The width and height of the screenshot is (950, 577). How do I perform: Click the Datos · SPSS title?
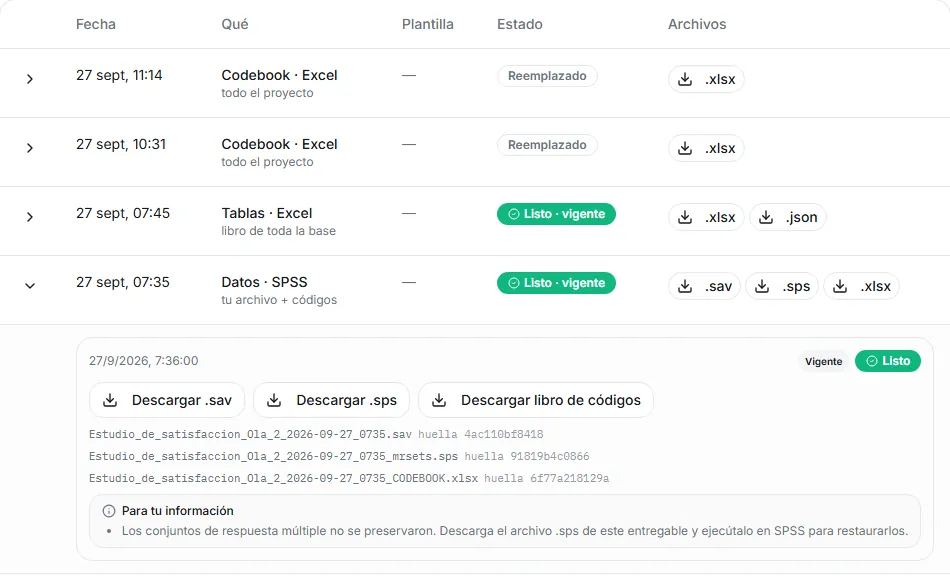tap(264, 282)
